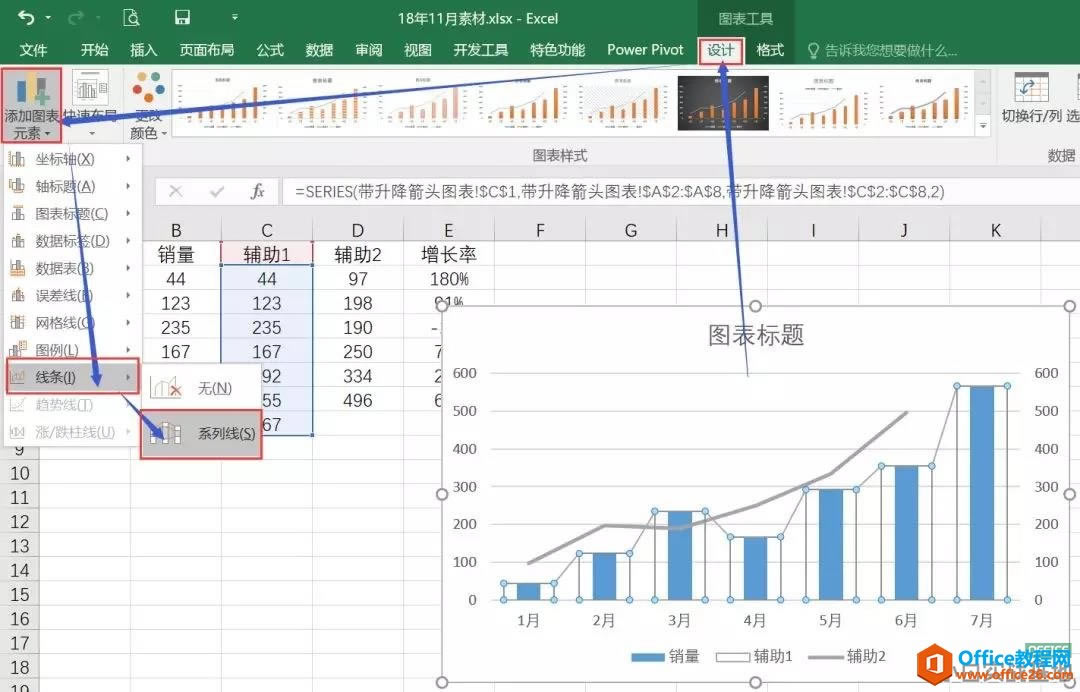This screenshot has width=1080, height=692.
Task: Click the Print Preview icon in Quick Access toolbar
Action: click(131, 18)
